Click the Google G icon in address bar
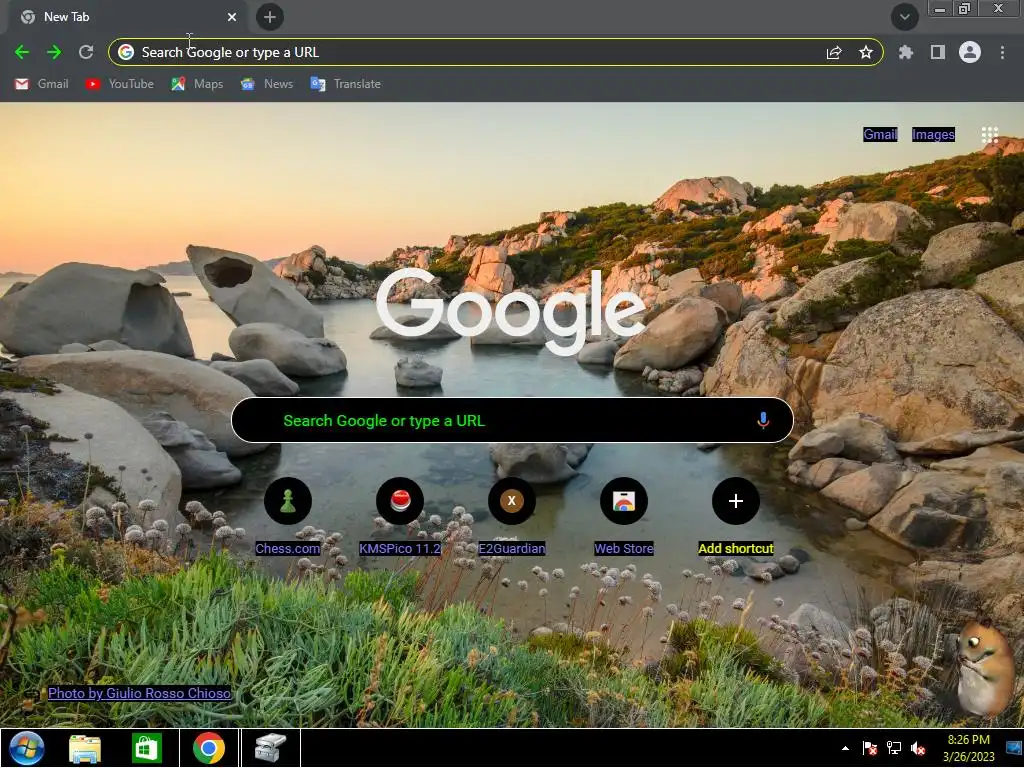The width and height of the screenshot is (1024, 768). coord(126,52)
